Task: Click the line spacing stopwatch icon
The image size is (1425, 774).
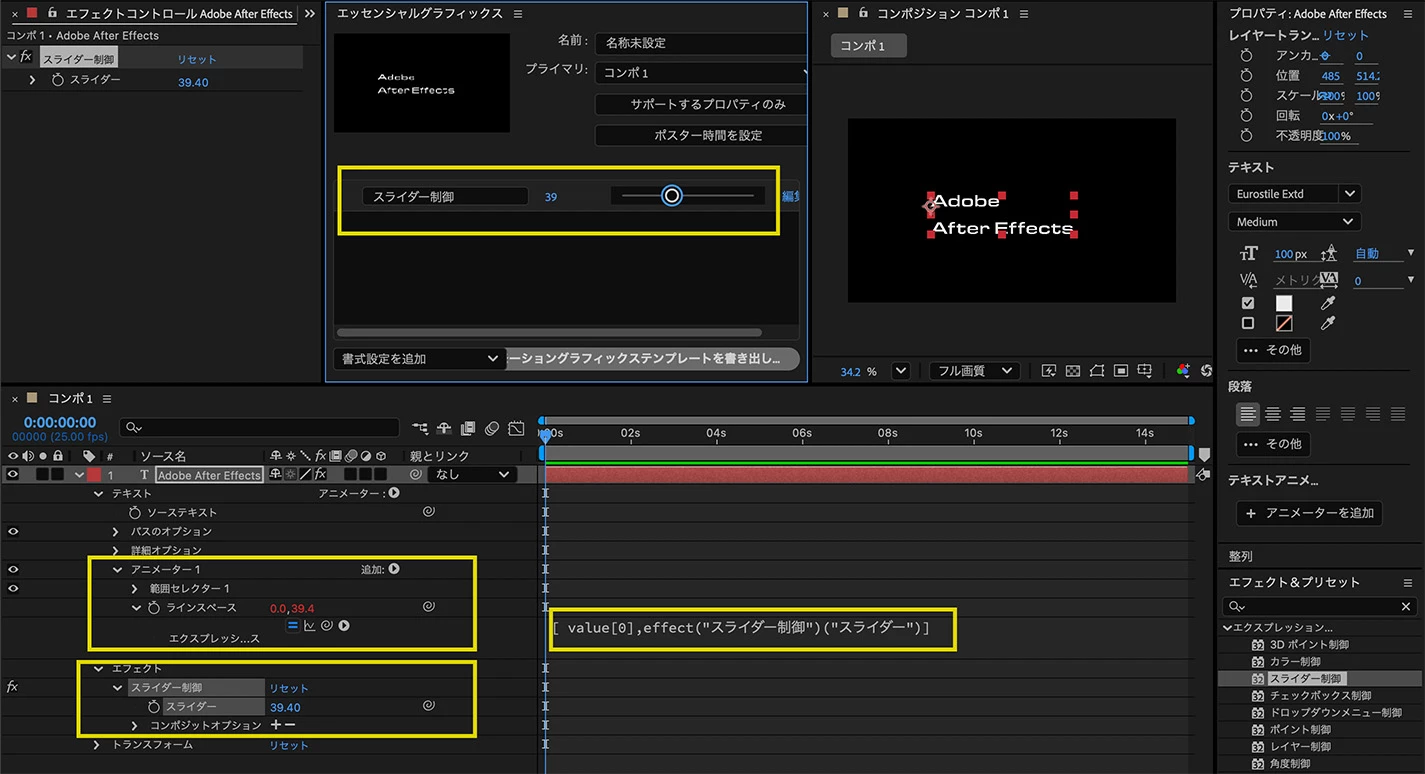Action: click(x=154, y=608)
